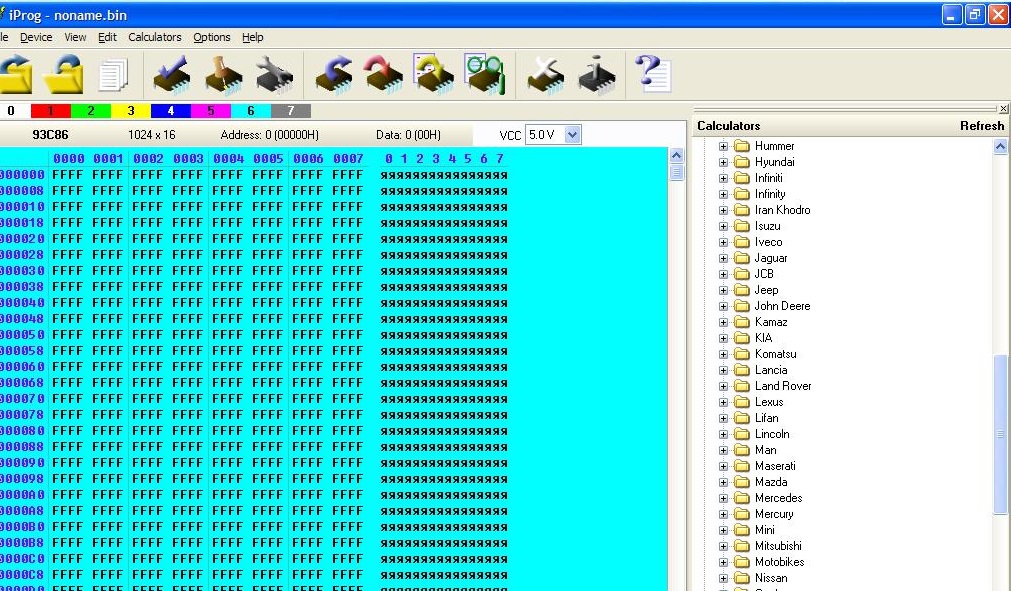Viewport: 1011px width, 591px height.
Task: Select the Maserati tree item
Action: point(775,466)
